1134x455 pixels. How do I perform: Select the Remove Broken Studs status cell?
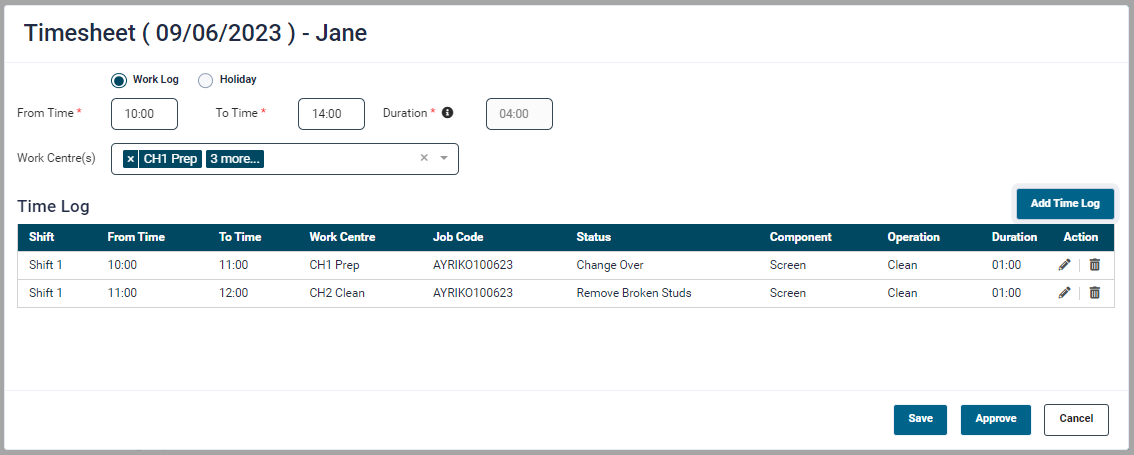click(x=633, y=293)
